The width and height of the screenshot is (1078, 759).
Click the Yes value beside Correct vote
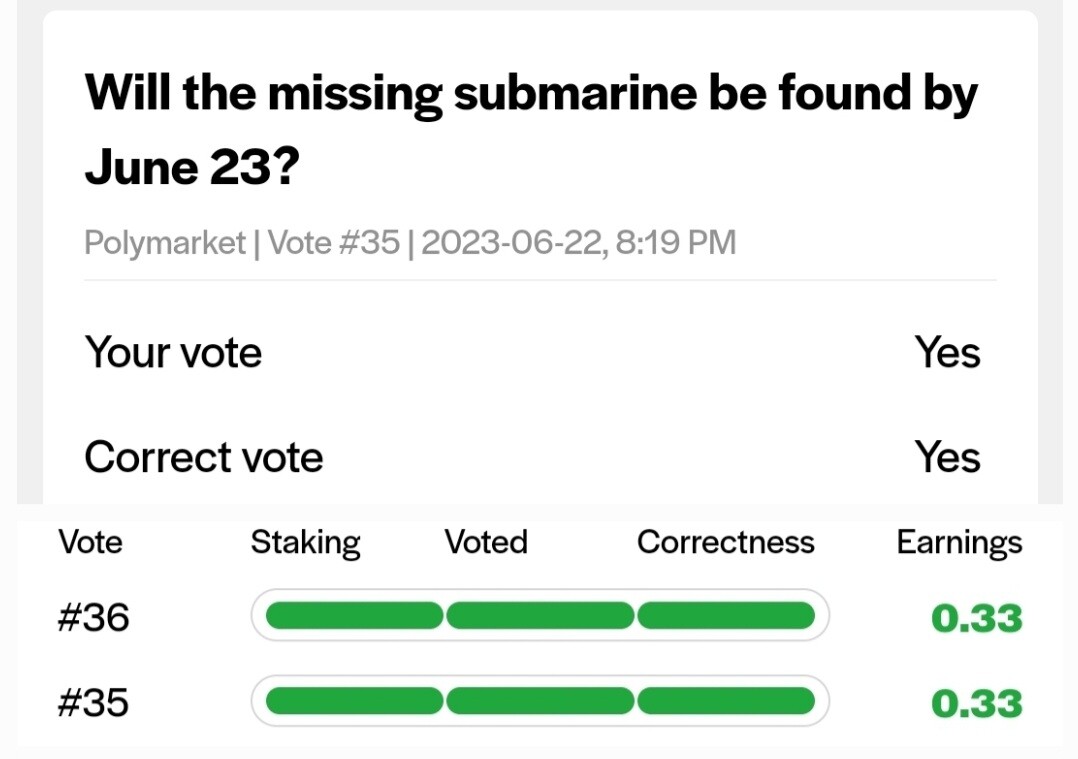(x=947, y=456)
